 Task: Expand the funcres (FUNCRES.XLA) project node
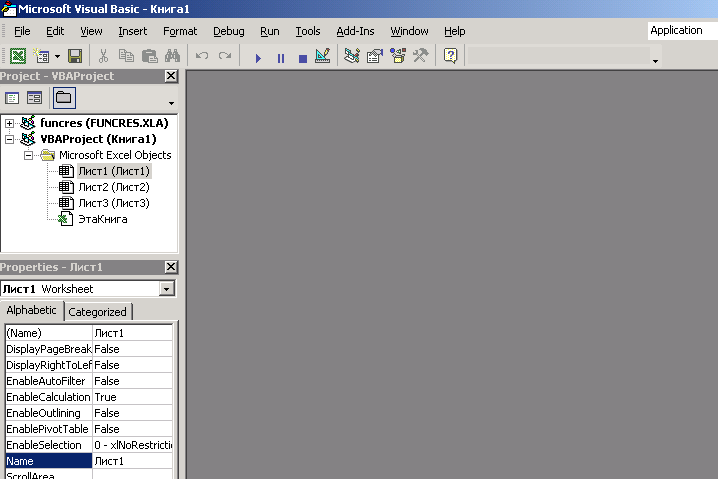click(x=9, y=123)
